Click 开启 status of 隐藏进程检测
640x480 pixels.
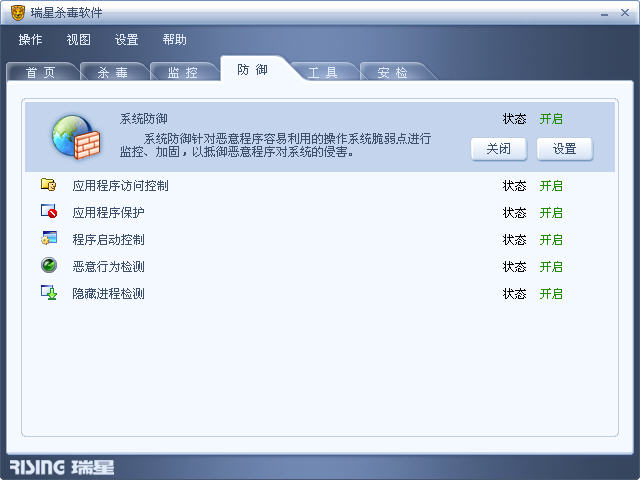tap(551, 293)
